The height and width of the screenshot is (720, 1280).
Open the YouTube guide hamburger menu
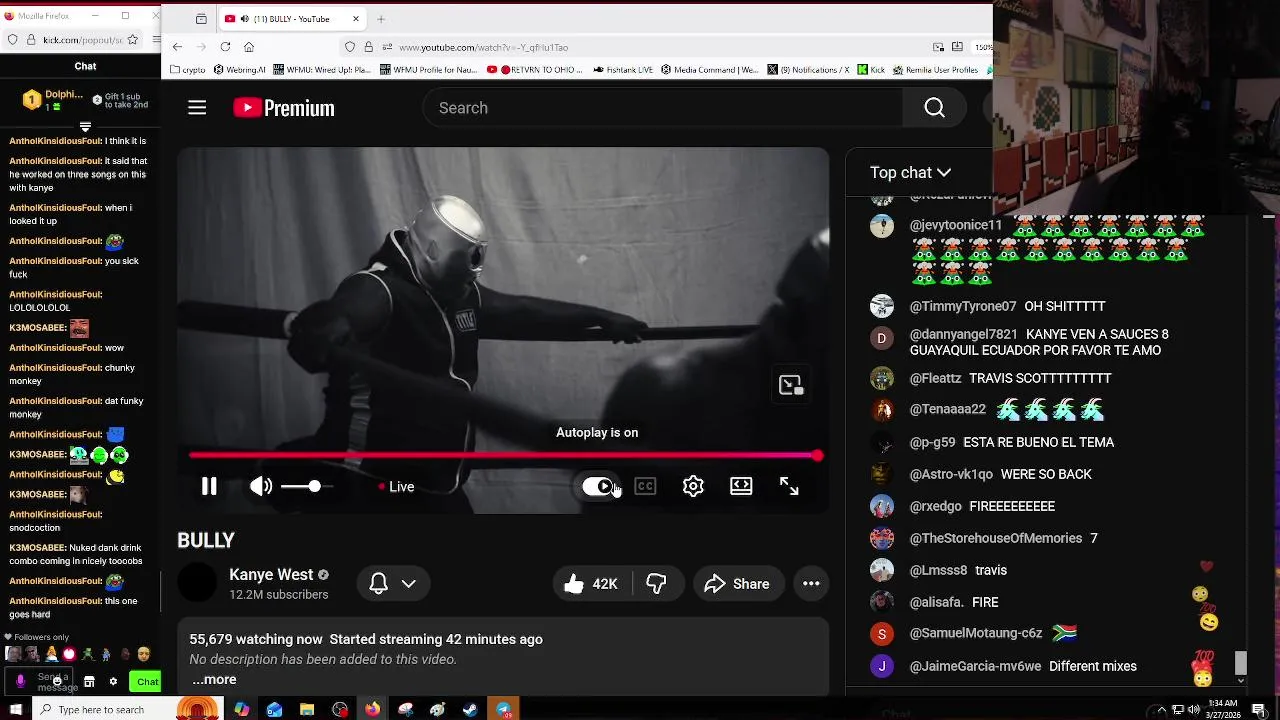coord(197,108)
